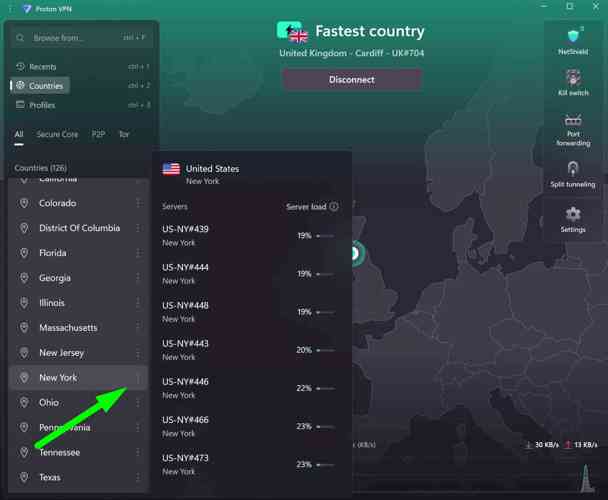
Task: Click the Florida location pin icon
Action: pos(24,253)
